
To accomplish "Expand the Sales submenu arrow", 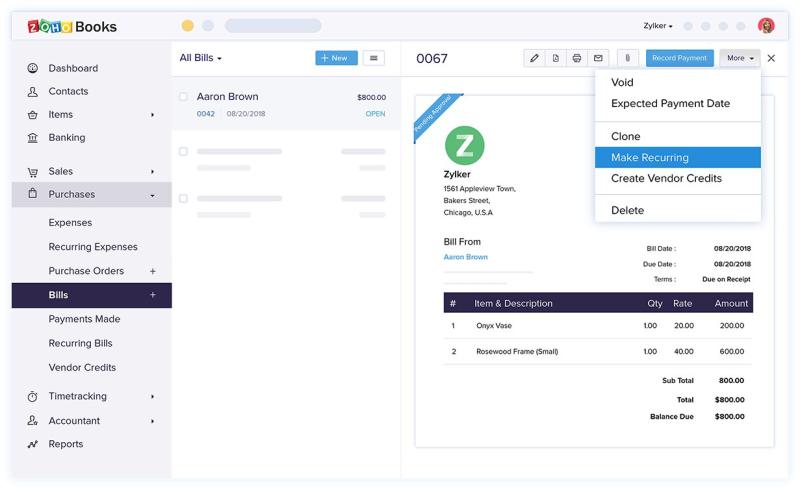I will pos(153,172).
